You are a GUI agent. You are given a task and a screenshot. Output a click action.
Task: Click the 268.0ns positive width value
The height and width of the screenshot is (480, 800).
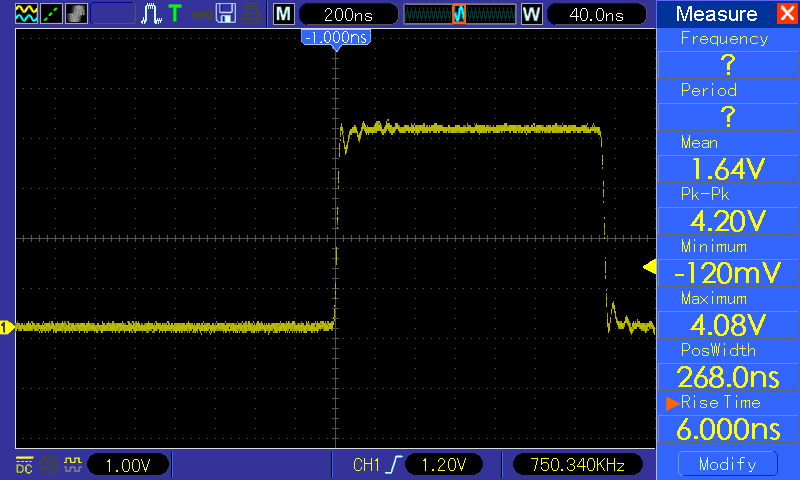(728, 377)
